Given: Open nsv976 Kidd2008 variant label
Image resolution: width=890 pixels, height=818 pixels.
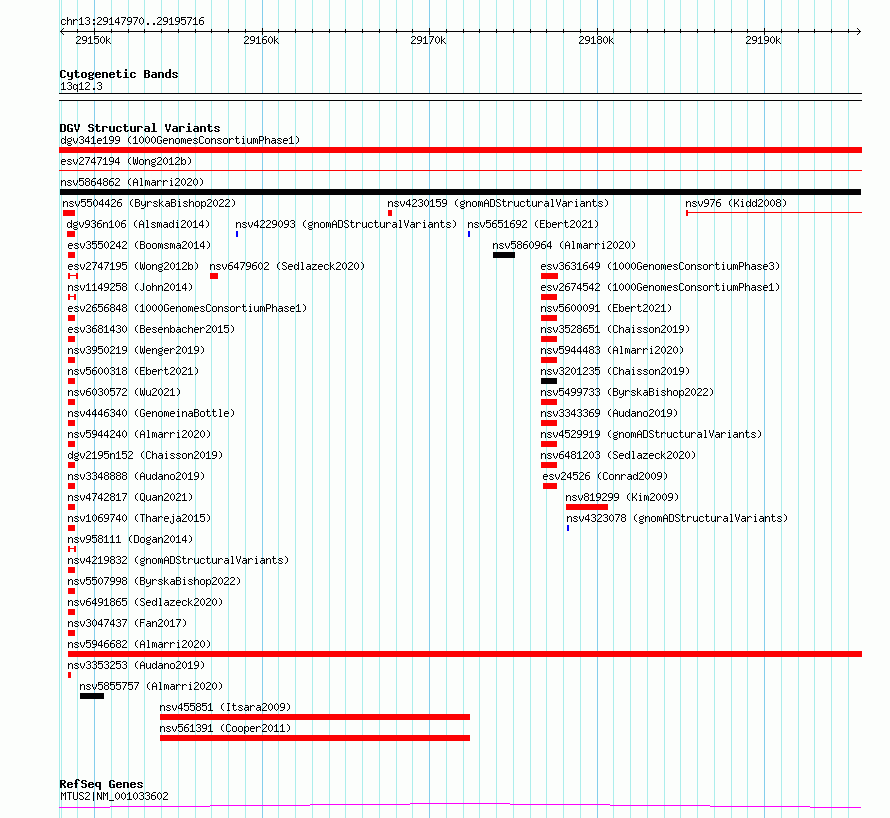Looking at the screenshot, I should pos(736,203).
